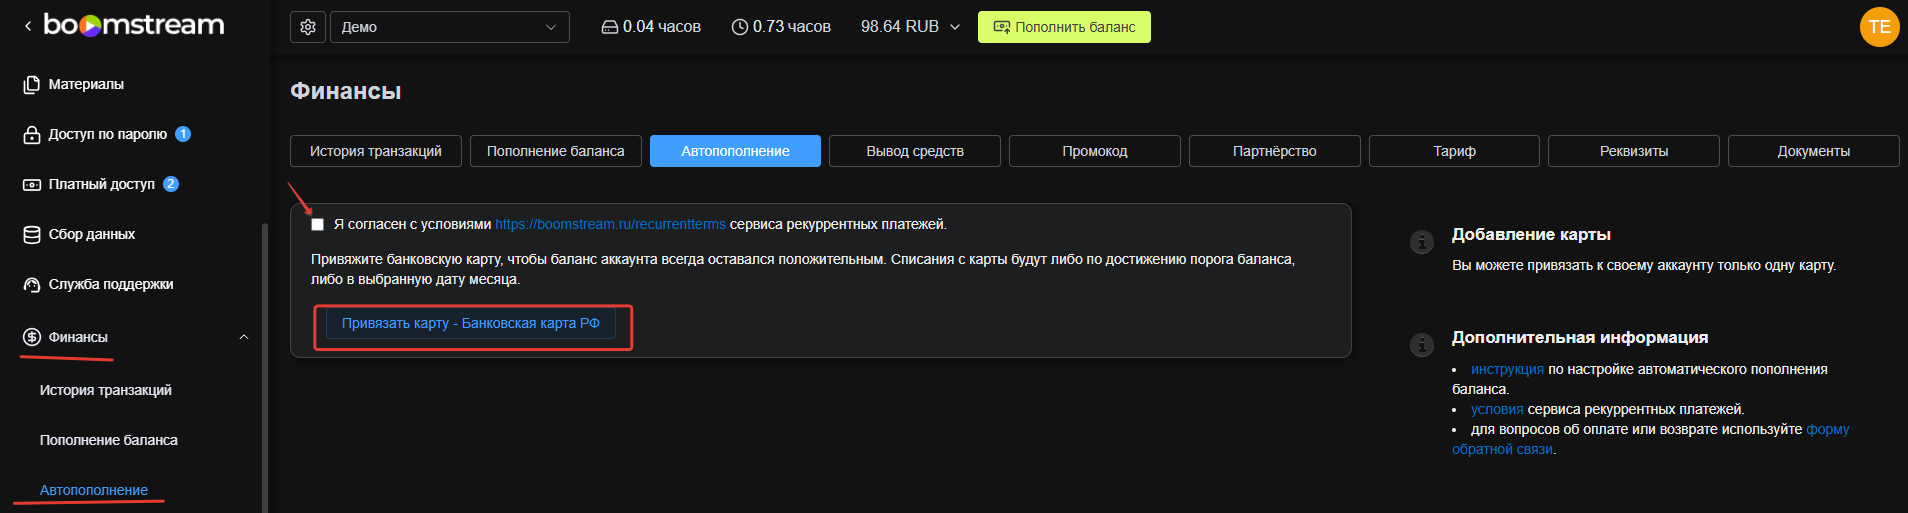Click the Finances dollar icon
1908x513 pixels.
tap(32, 337)
